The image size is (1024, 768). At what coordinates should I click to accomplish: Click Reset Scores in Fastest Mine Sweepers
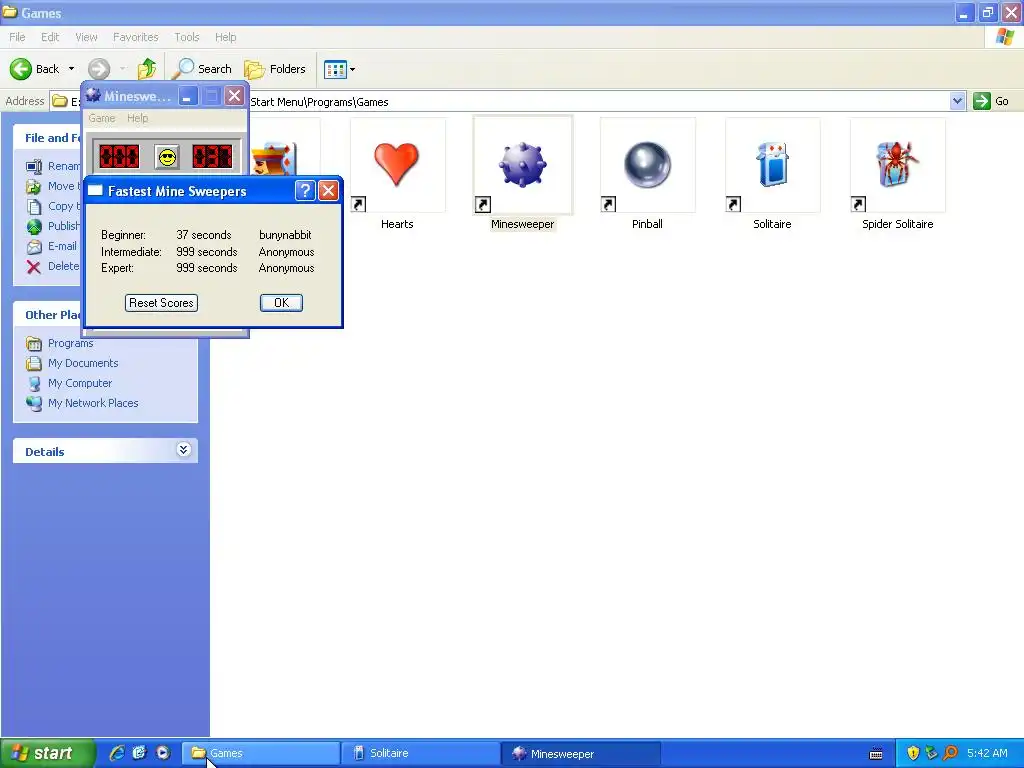point(161,303)
